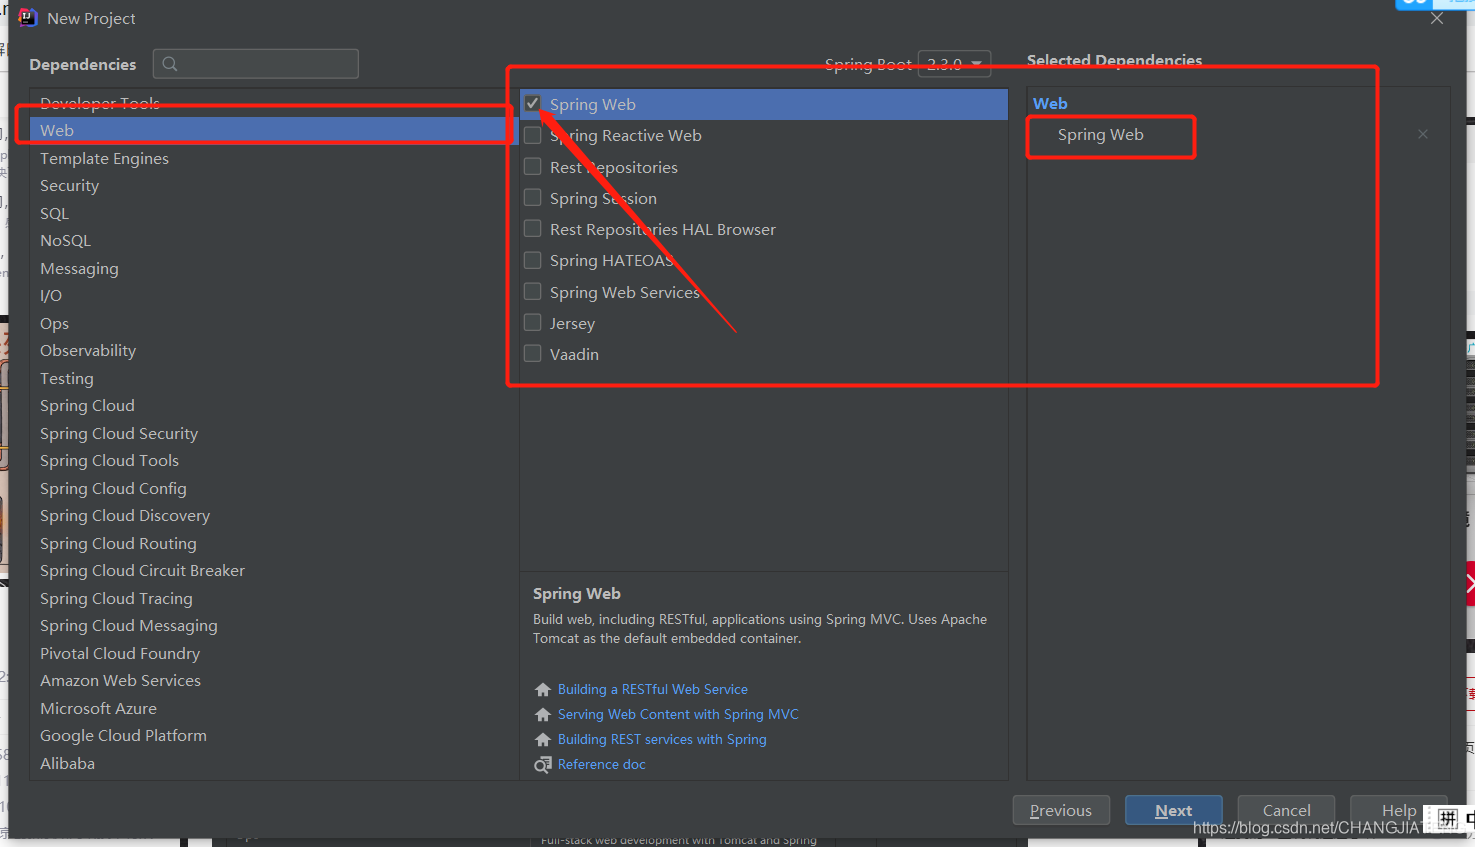The width and height of the screenshot is (1475, 847).
Task: Click the home icon beside Building a RESTful Web Service
Action: click(x=543, y=690)
